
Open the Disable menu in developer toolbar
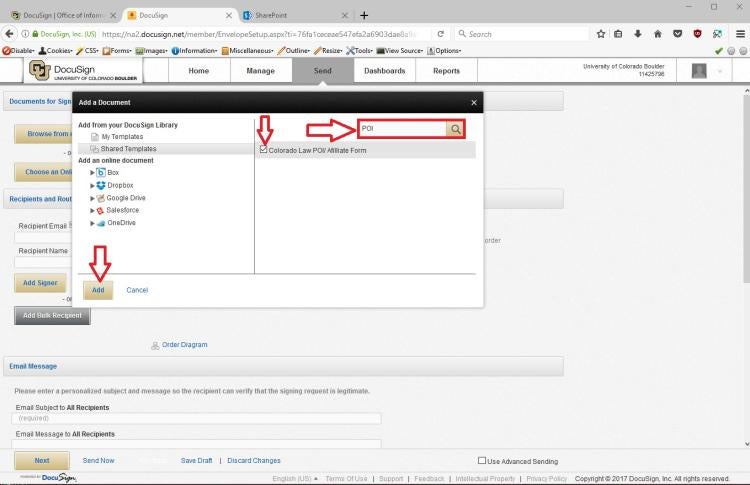pyautogui.click(x=19, y=51)
